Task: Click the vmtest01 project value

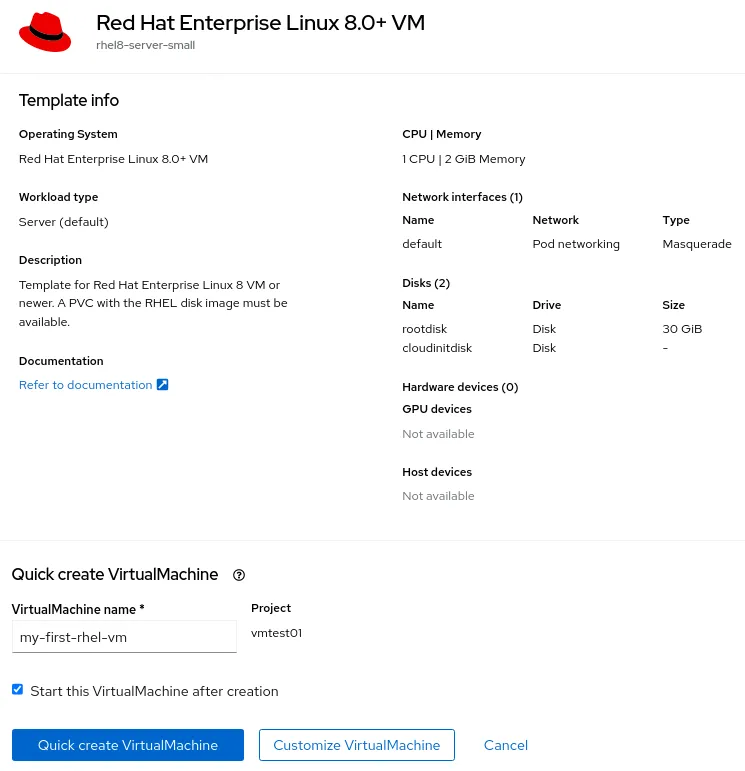Action: pyautogui.click(x=276, y=633)
